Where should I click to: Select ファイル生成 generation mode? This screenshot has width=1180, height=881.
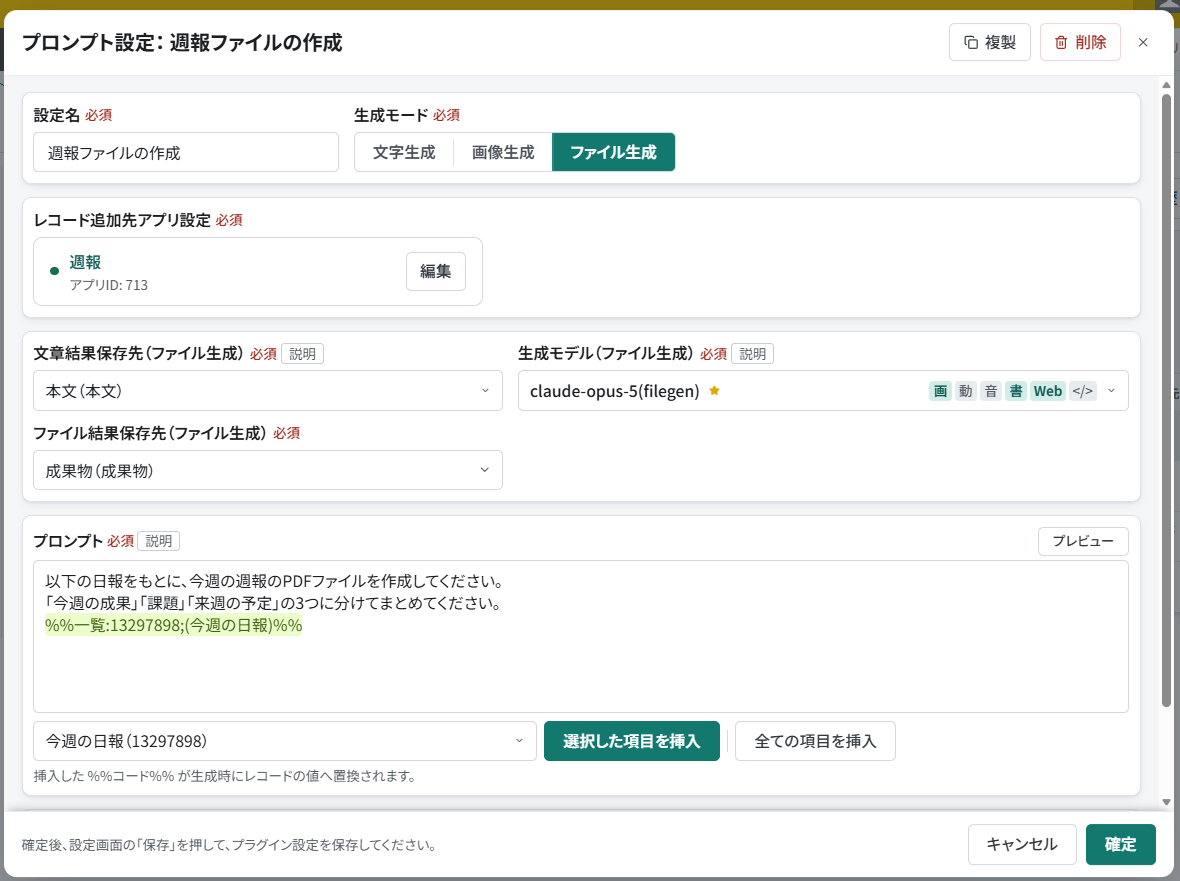pos(613,153)
